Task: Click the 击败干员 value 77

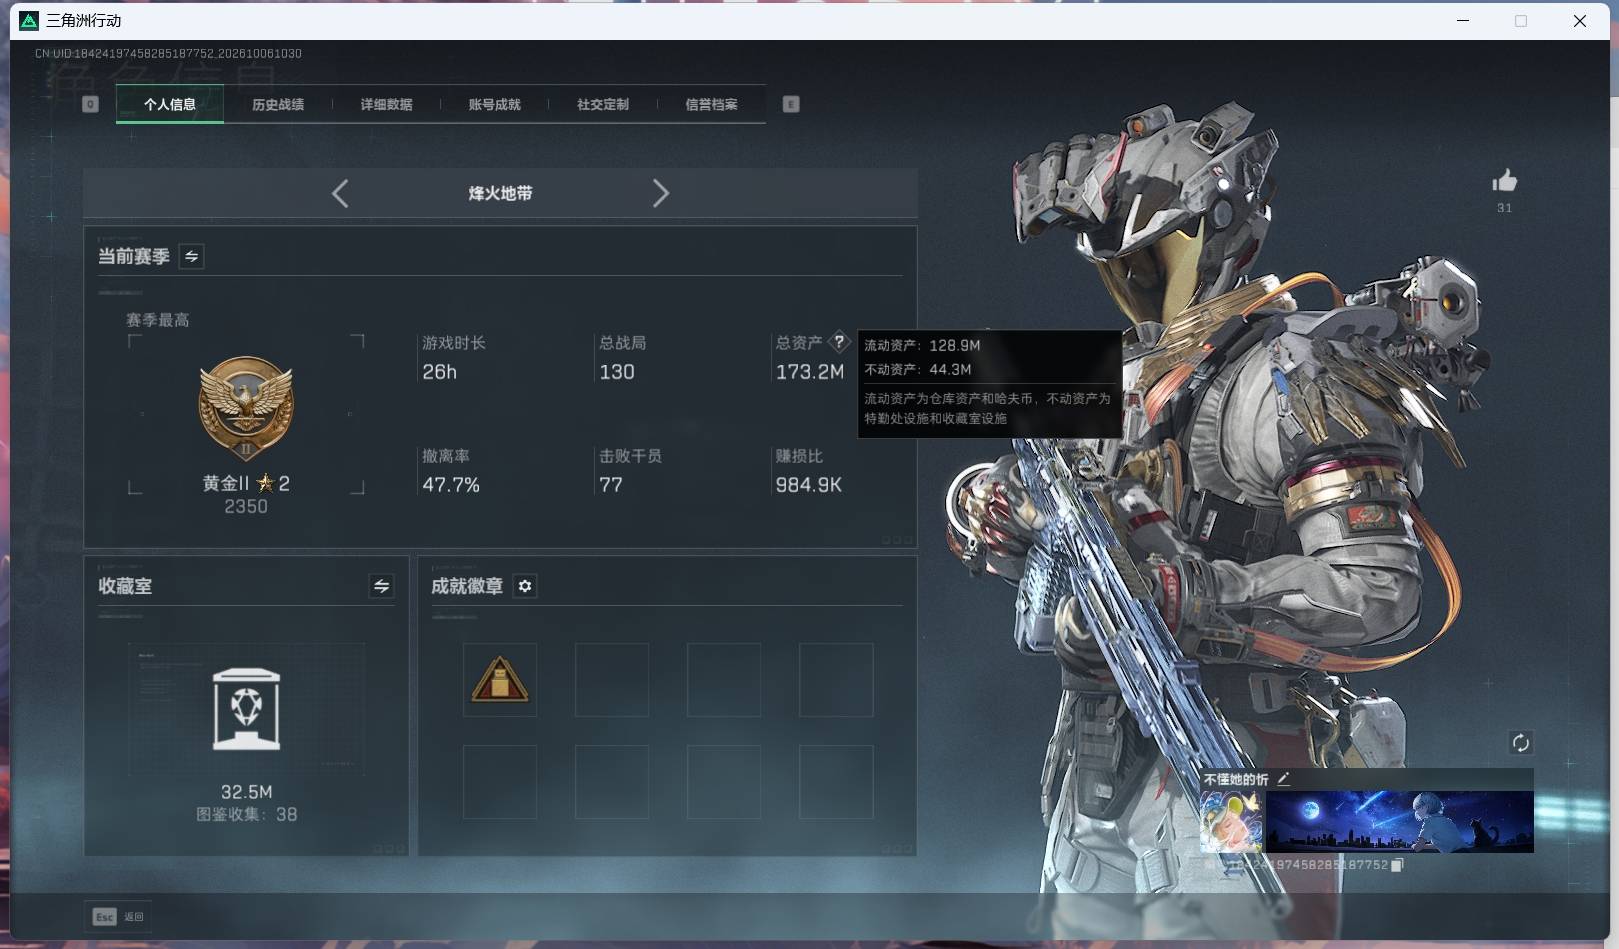Action: pyautogui.click(x=611, y=485)
